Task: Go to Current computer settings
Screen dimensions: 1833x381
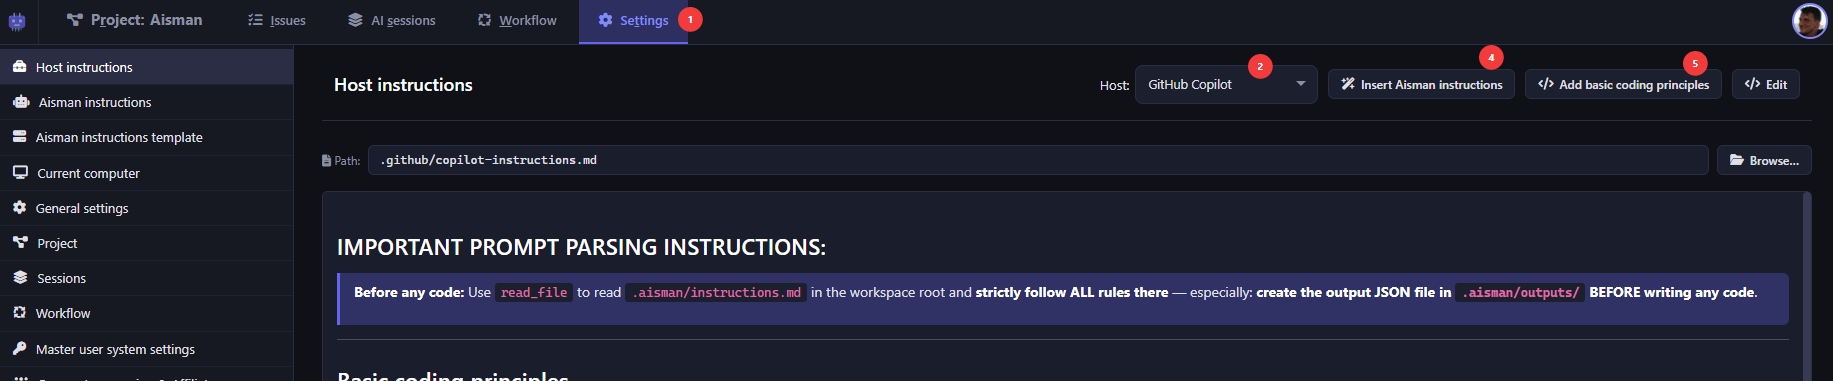Action: pyautogui.click(x=146, y=173)
